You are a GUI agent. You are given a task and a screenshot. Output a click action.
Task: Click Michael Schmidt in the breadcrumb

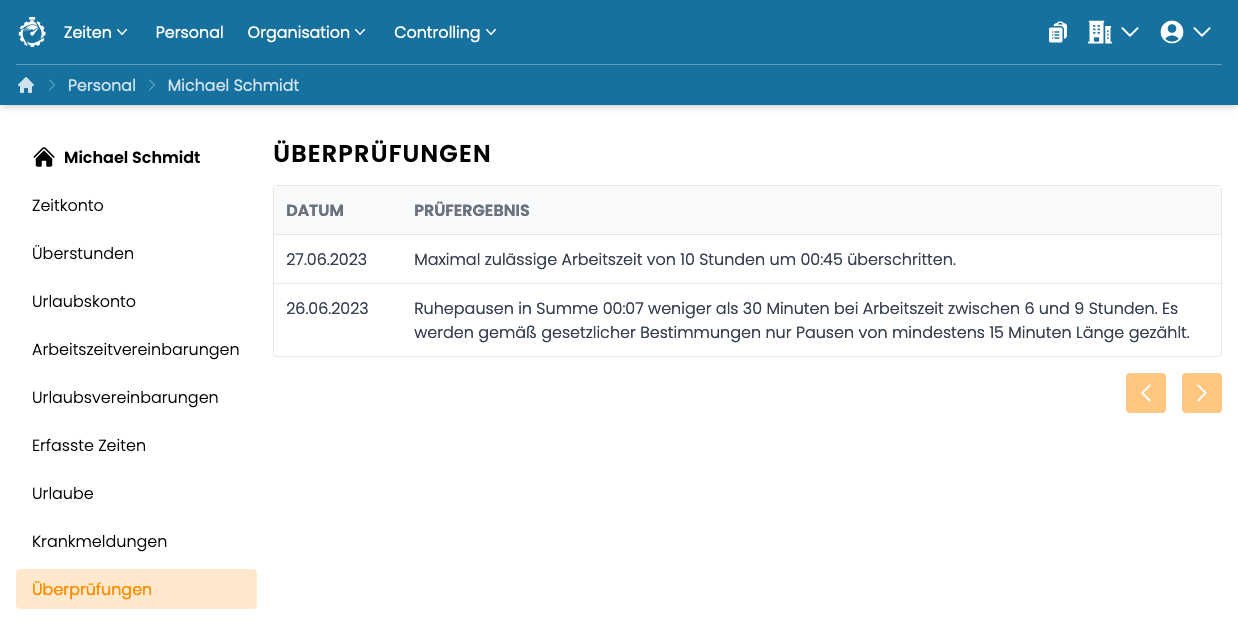[233, 85]
